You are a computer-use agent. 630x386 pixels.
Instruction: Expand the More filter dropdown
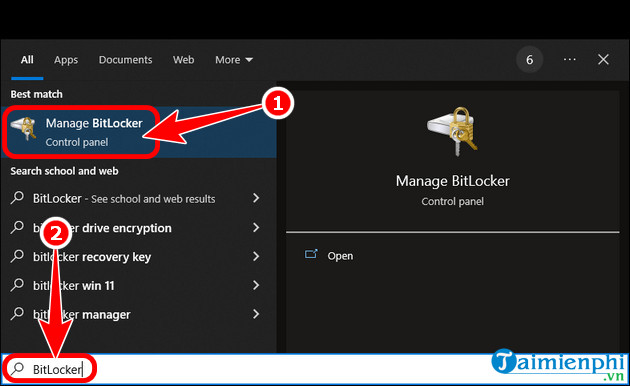pyautogui.click(x=234, y=60)
